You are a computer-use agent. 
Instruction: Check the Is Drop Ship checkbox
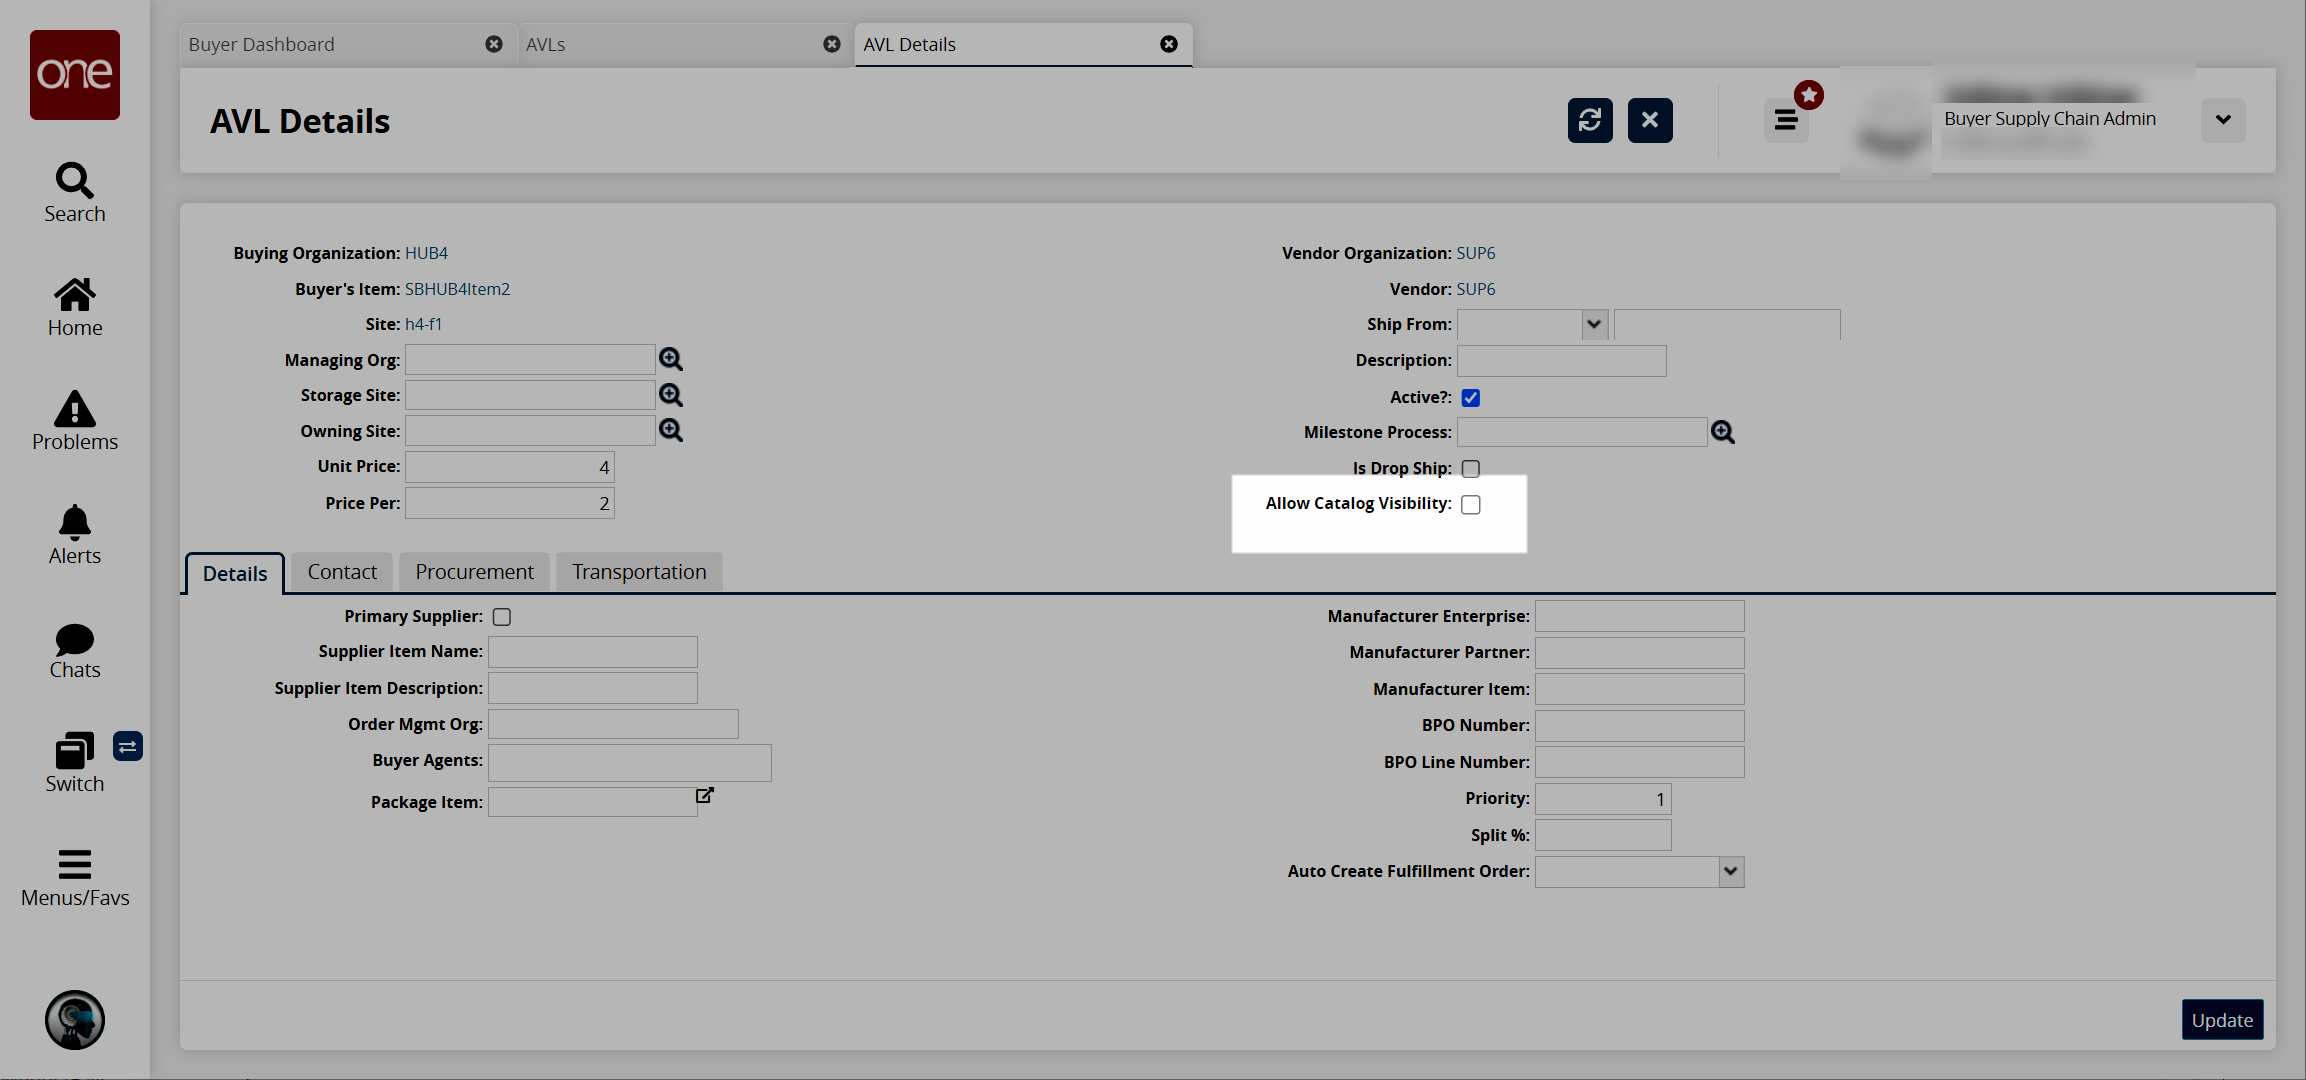point(1470,468)
